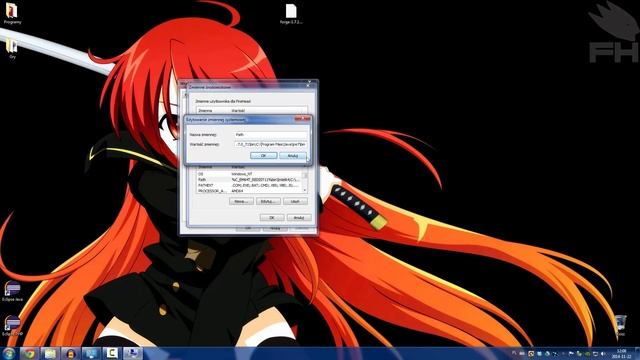Launch the lower Eclipse desktop shortcut

tap(12, 325)
